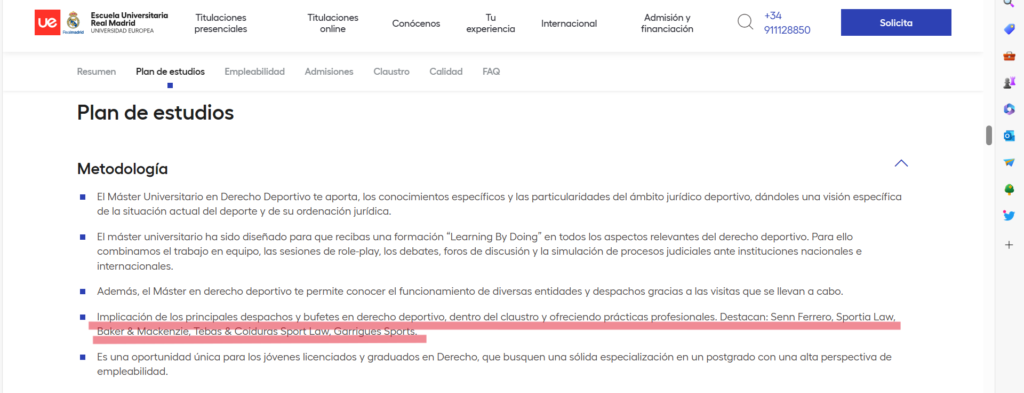Click the Universidad Europea Real Madrid logo
The height and width of the screenshot is (393, 1024).
pyautogui.click(x=101, y=22)
